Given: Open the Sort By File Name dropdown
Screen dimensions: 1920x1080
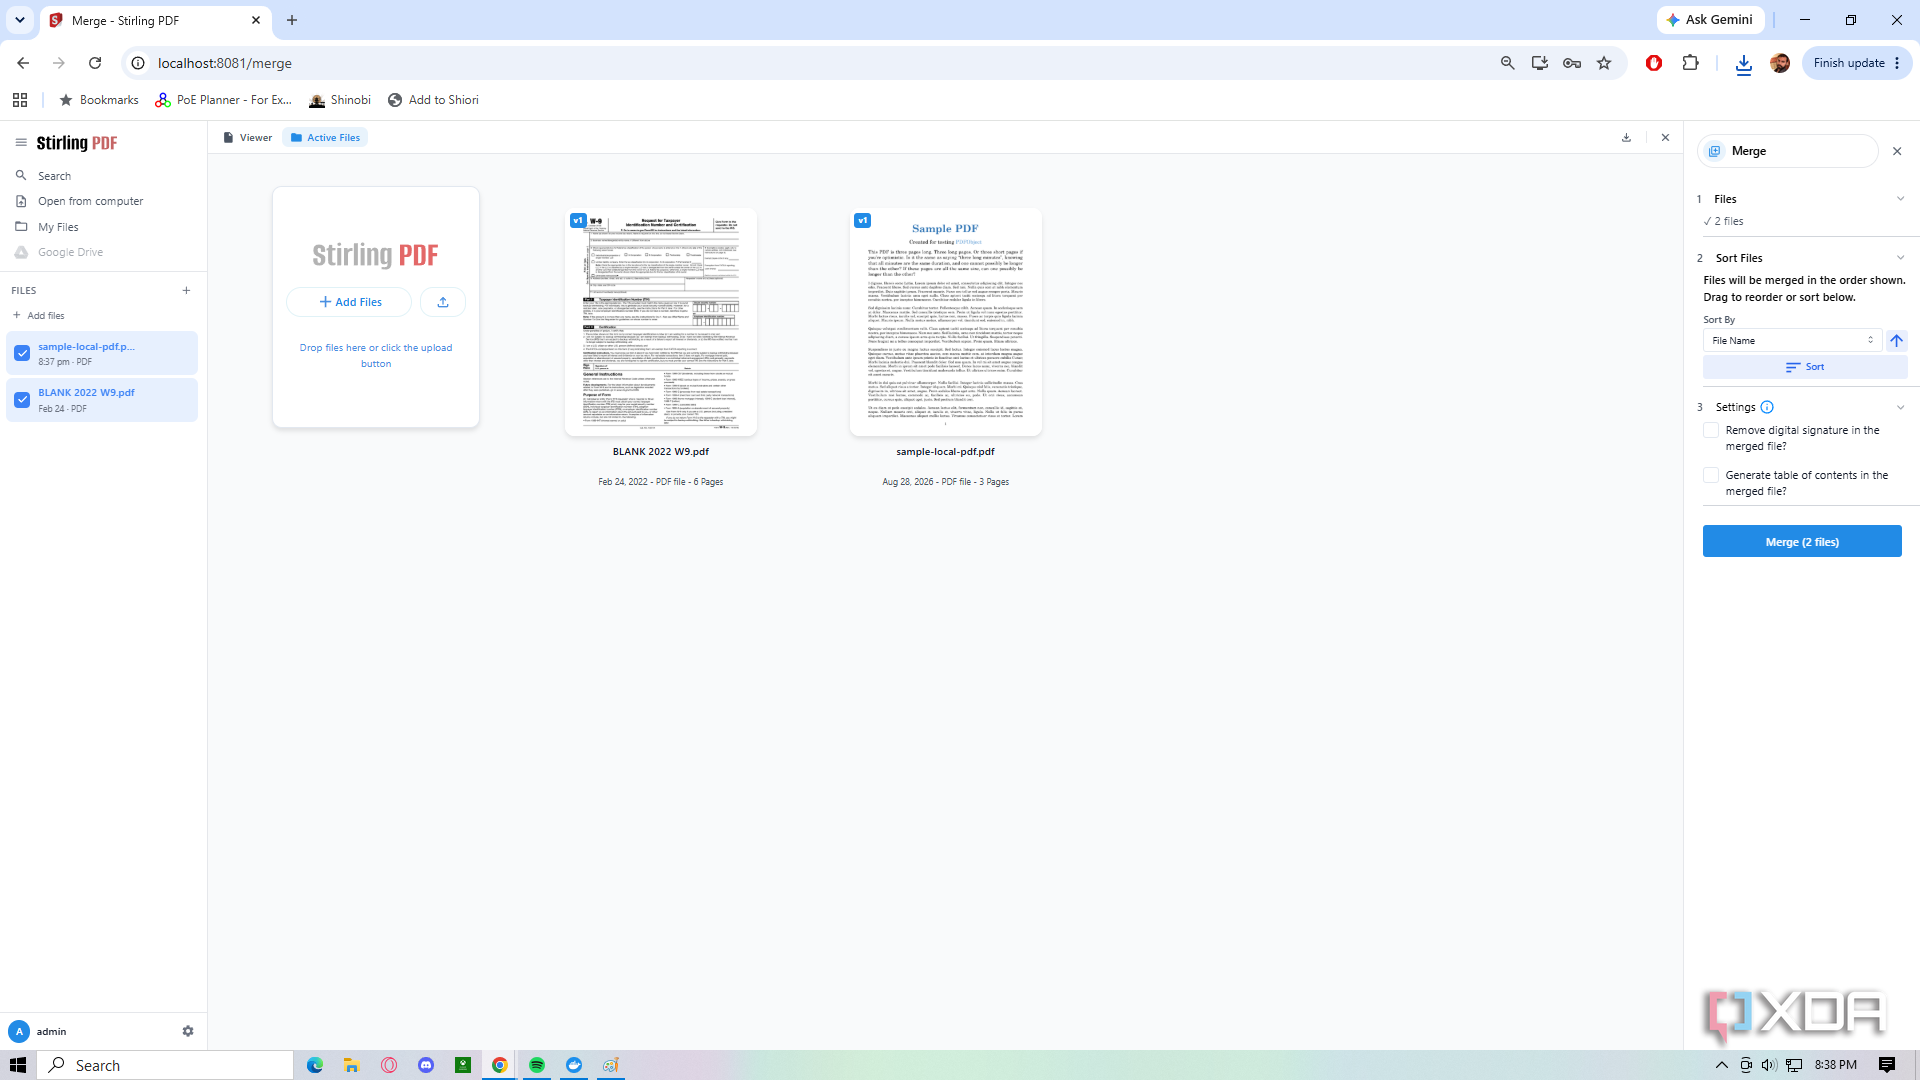Looking at the screenshot, I should point(1792,341).
